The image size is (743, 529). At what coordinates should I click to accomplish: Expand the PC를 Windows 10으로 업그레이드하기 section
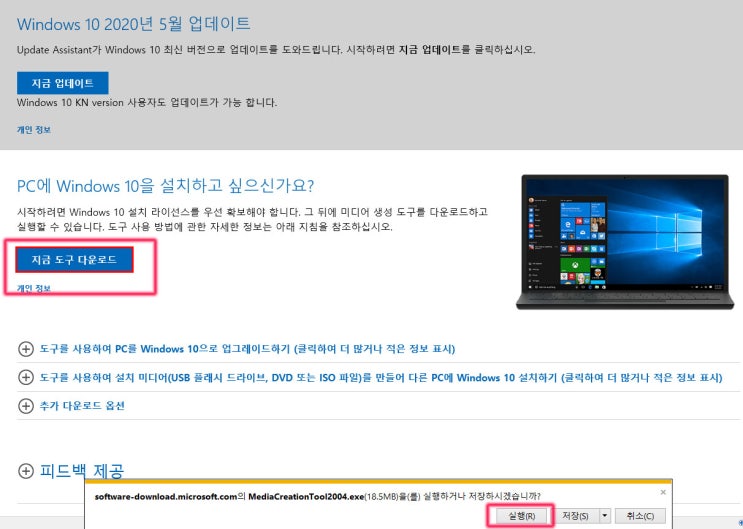(x=247, y=349)
